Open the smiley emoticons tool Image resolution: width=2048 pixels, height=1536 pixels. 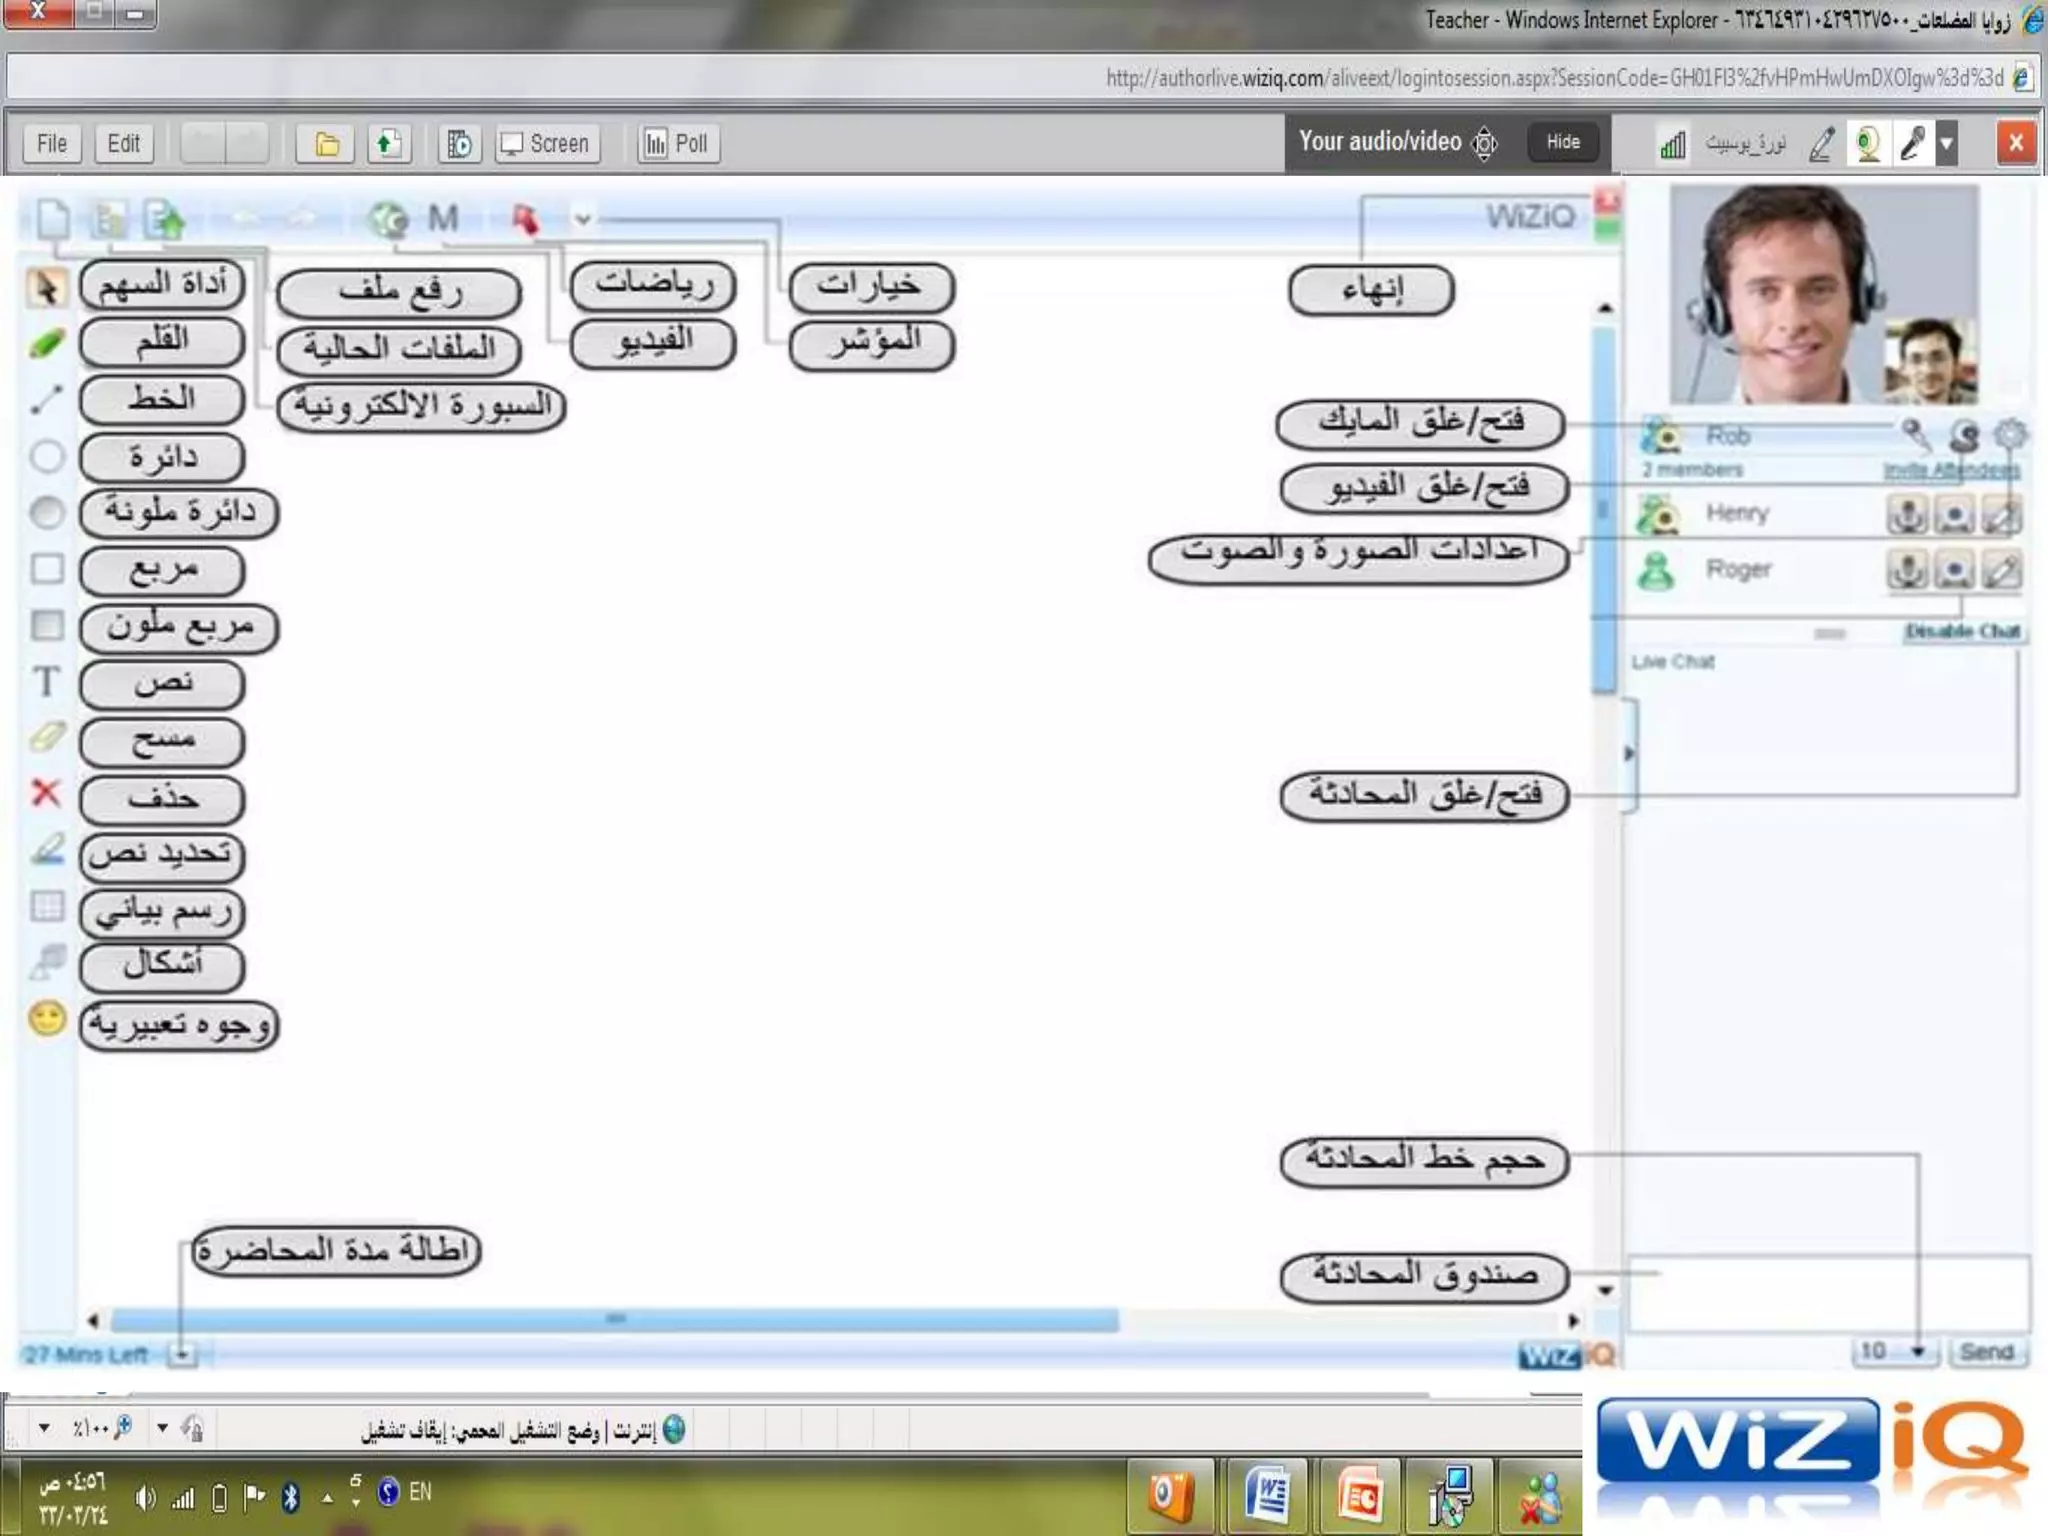point(46,1020)
